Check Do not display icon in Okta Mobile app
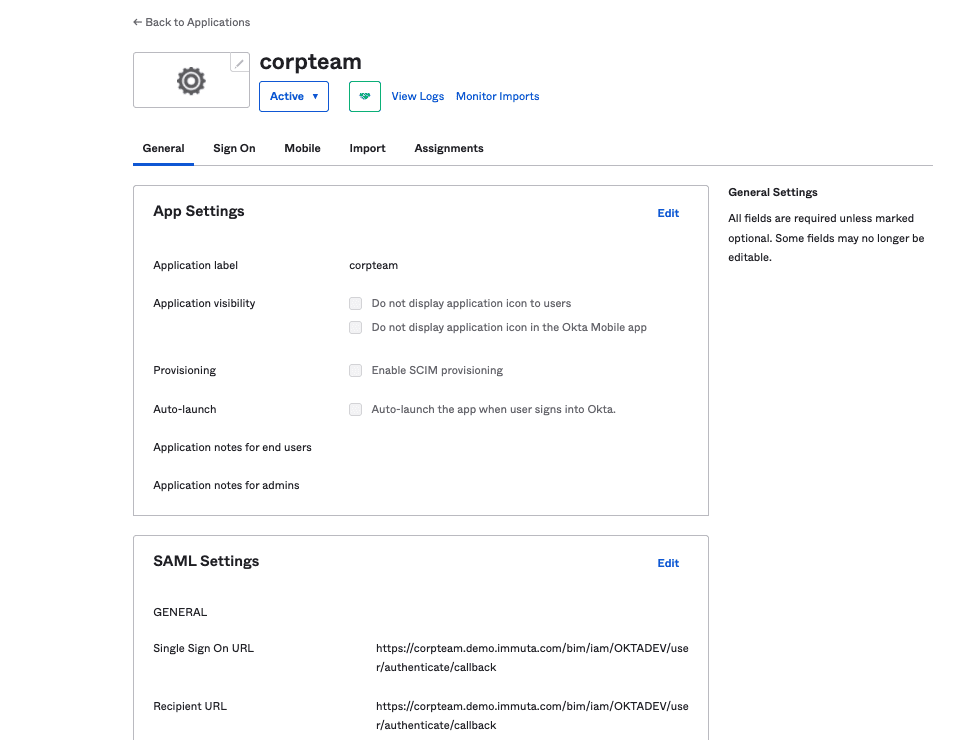Image resolution: width=968 pixels, height=740 pixels. tap(356, 327)
